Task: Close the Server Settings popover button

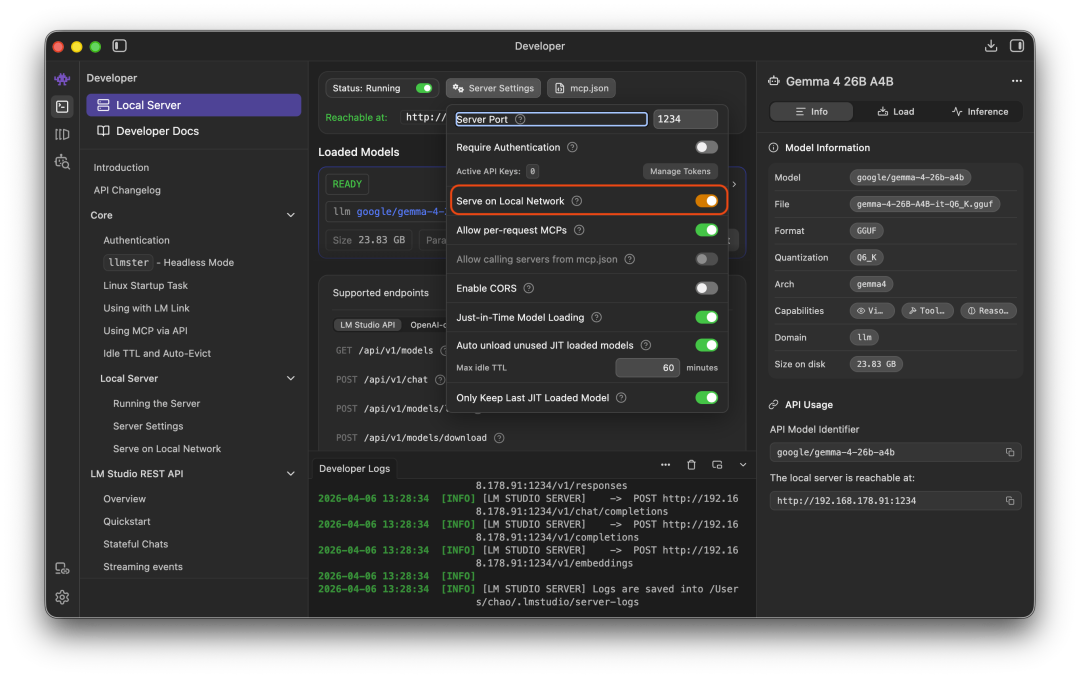Action: [493, 88]
